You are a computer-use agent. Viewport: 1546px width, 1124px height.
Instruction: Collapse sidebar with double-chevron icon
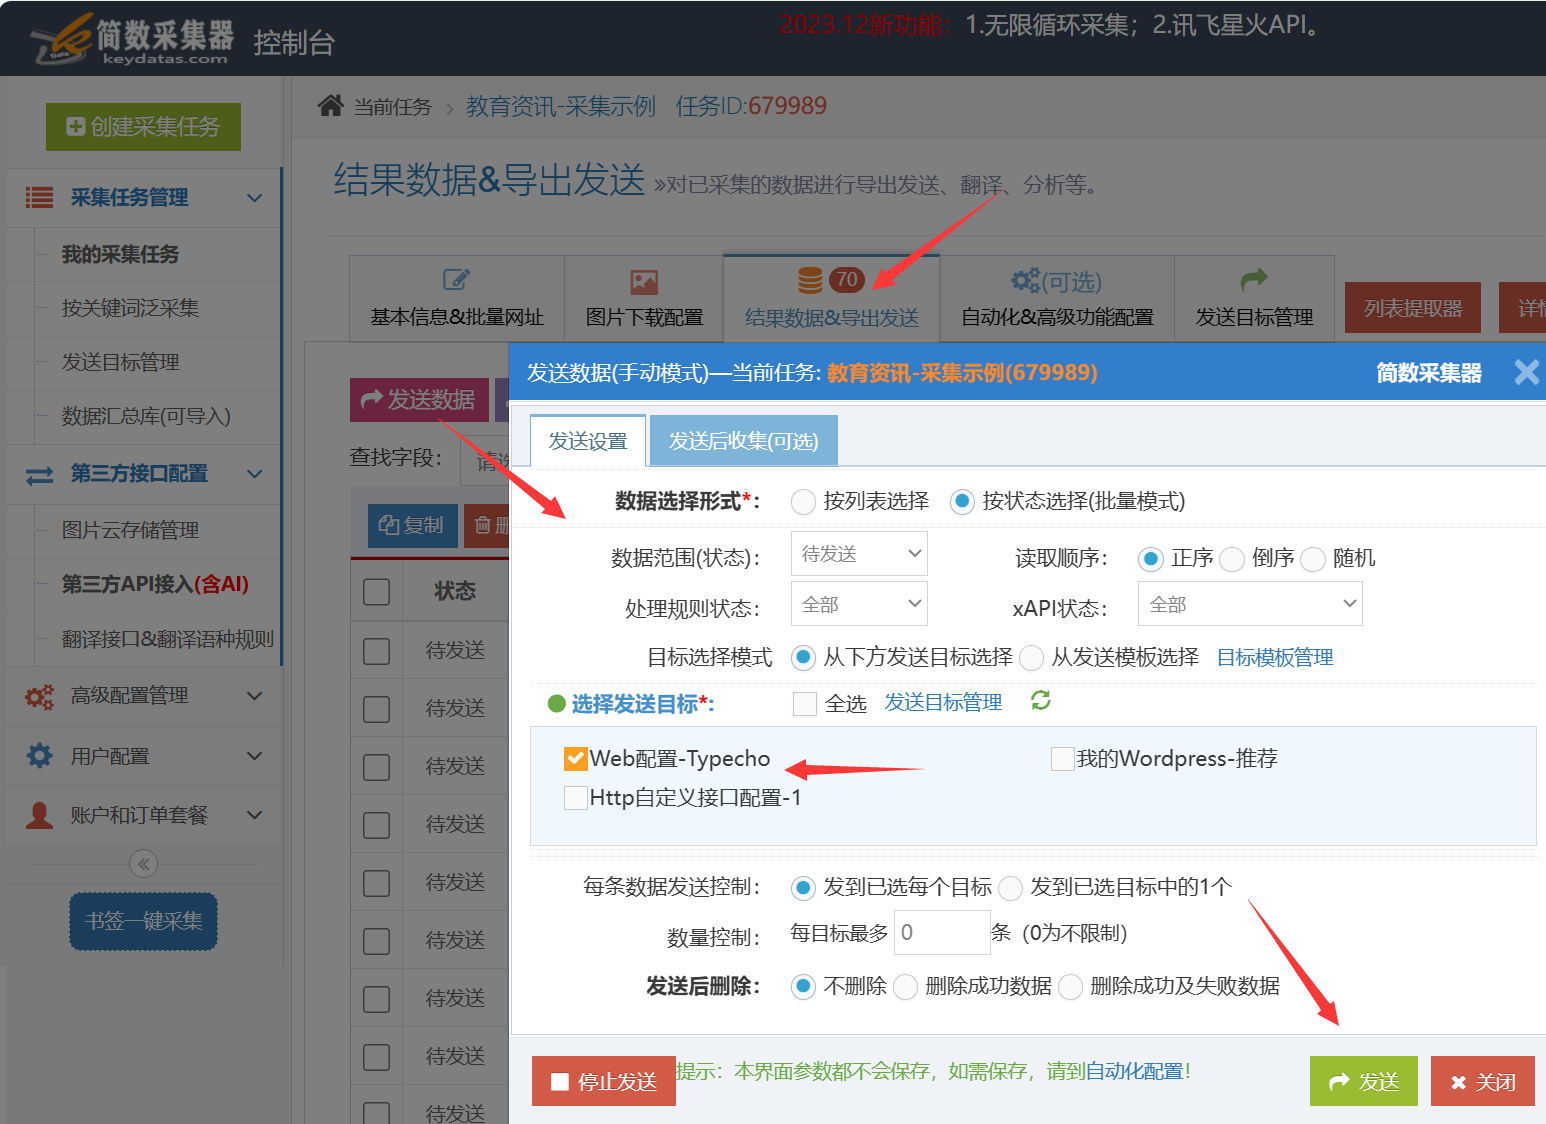click(x=144, y=864)
